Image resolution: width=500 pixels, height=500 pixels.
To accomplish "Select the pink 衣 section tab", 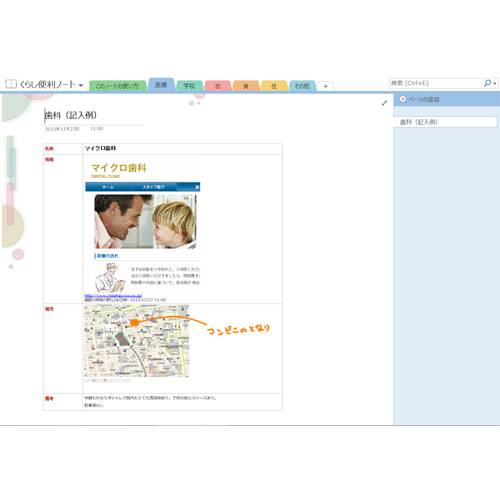I will point(218,86).
